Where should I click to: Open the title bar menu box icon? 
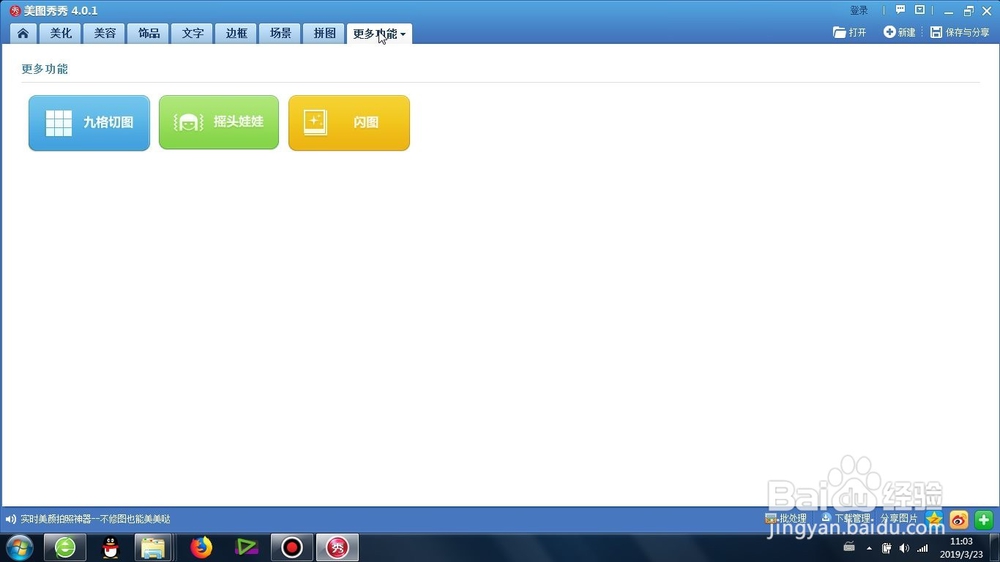click(920, 10)
